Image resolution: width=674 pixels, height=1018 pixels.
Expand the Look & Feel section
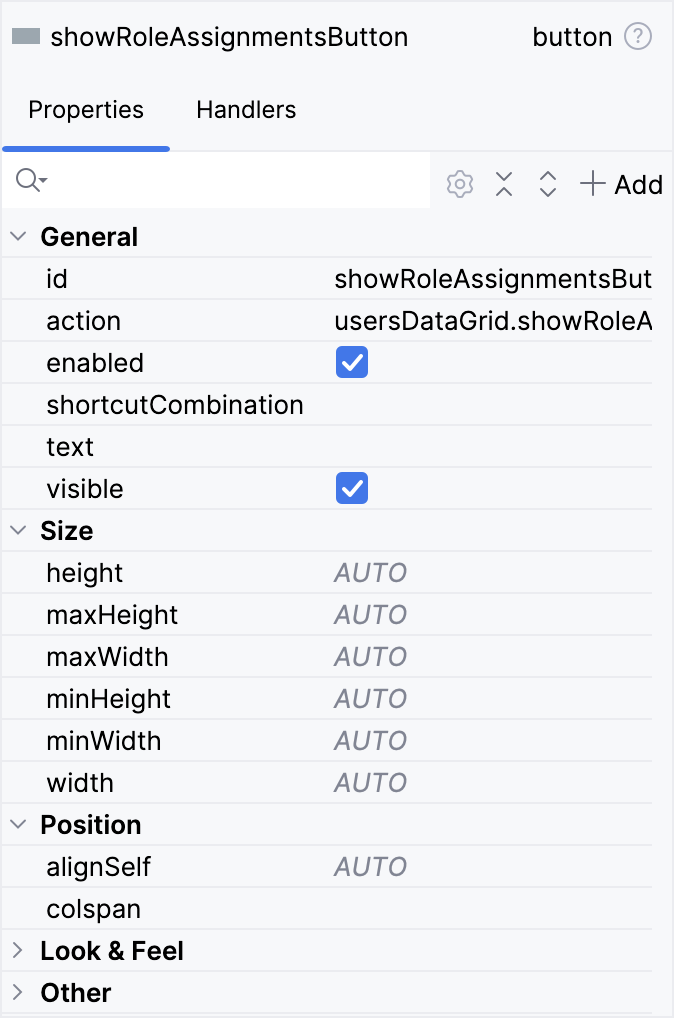[x=17, y=951]
